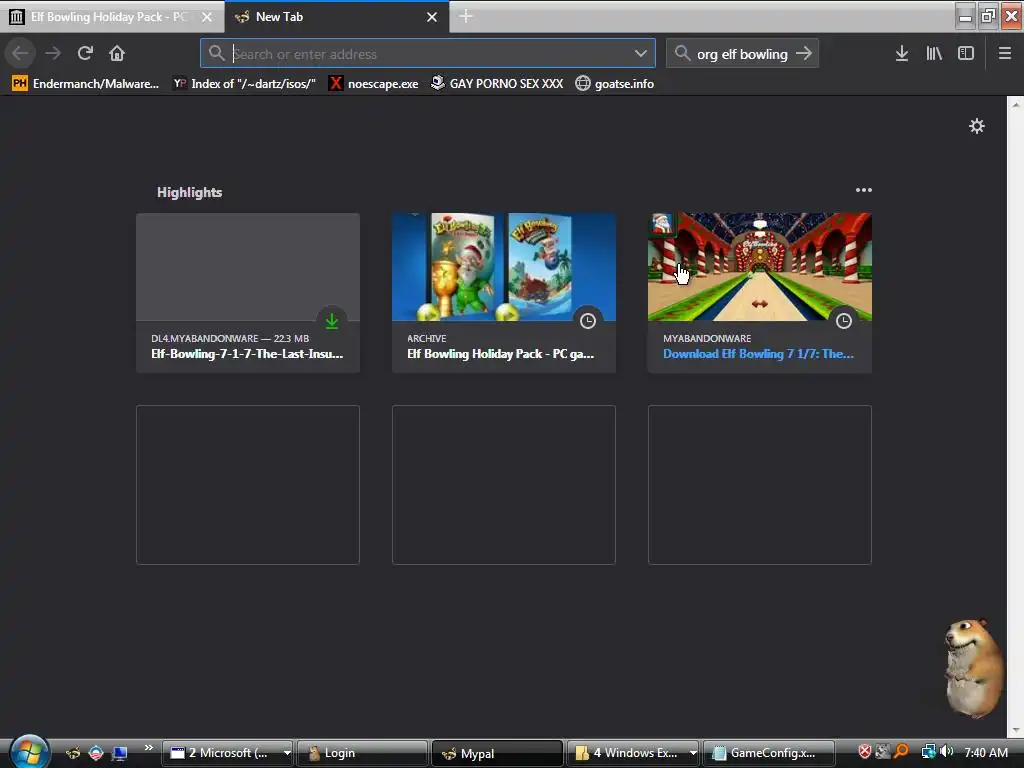Expand the quick launch overflow chevron
The image size is (1024, 768).
pos(148,747)
